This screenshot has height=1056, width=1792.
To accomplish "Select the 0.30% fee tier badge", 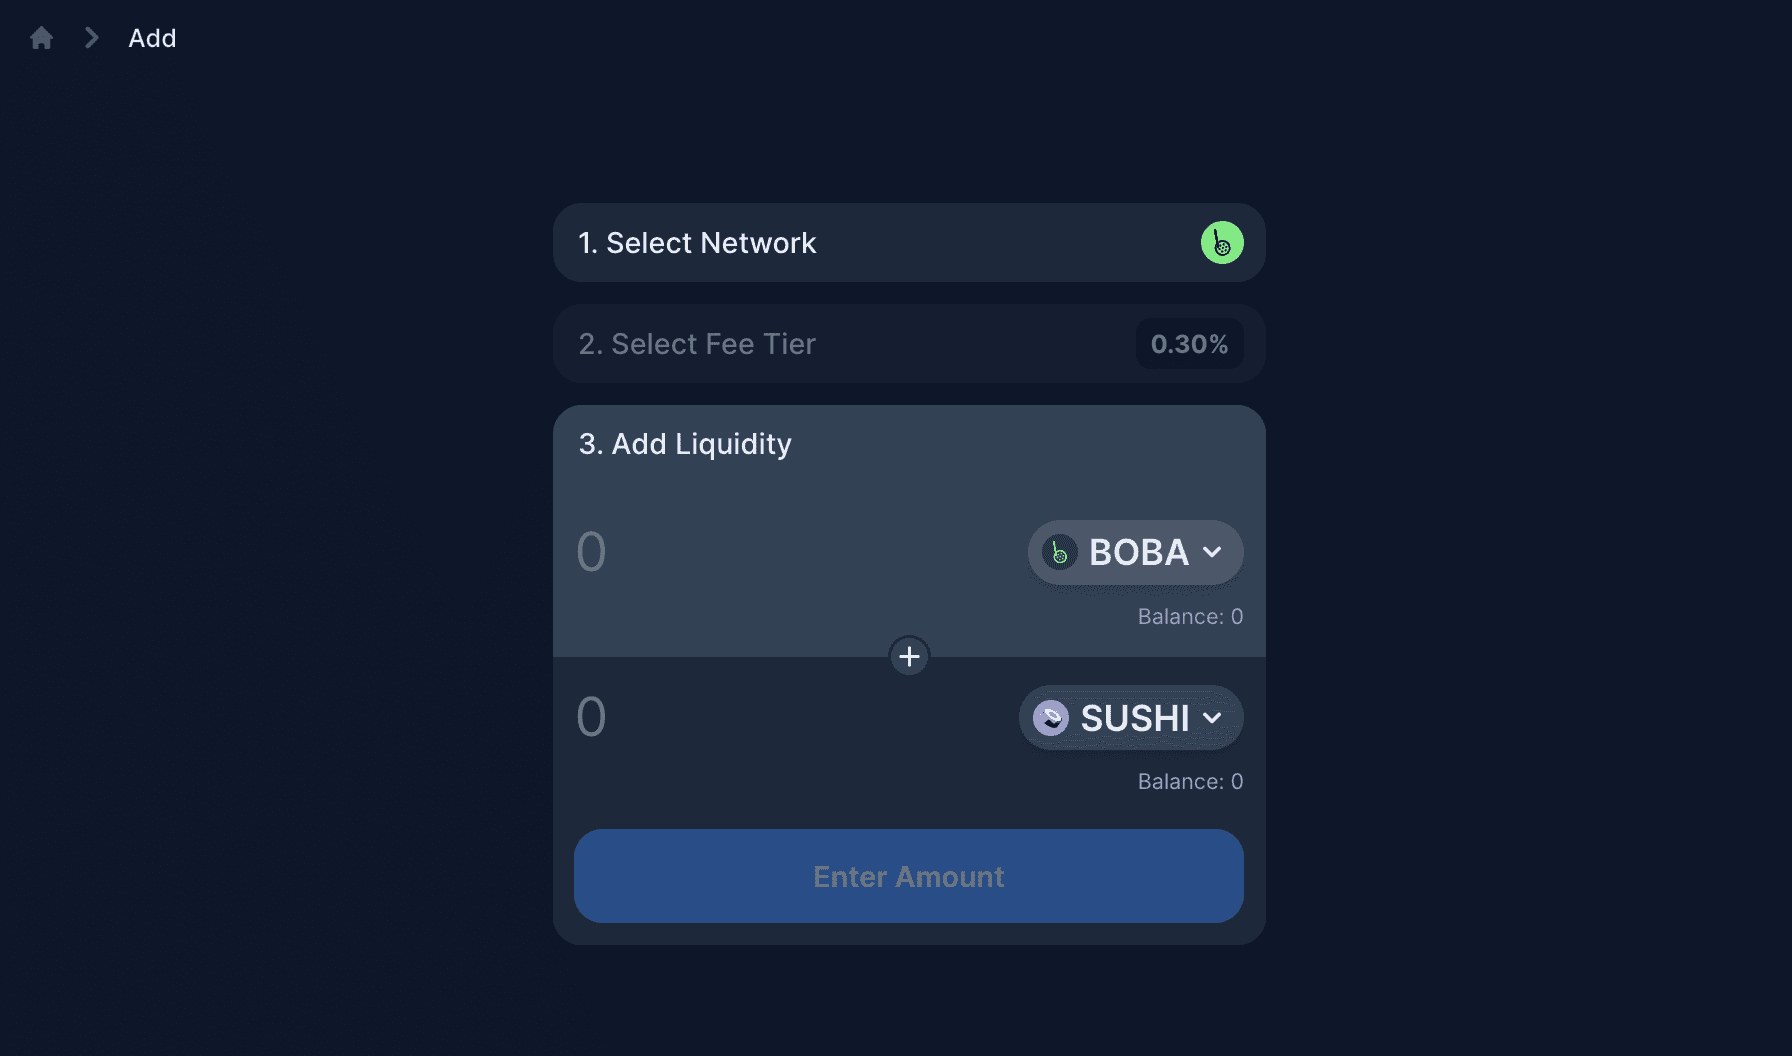I will click(x=1189, y=343).
